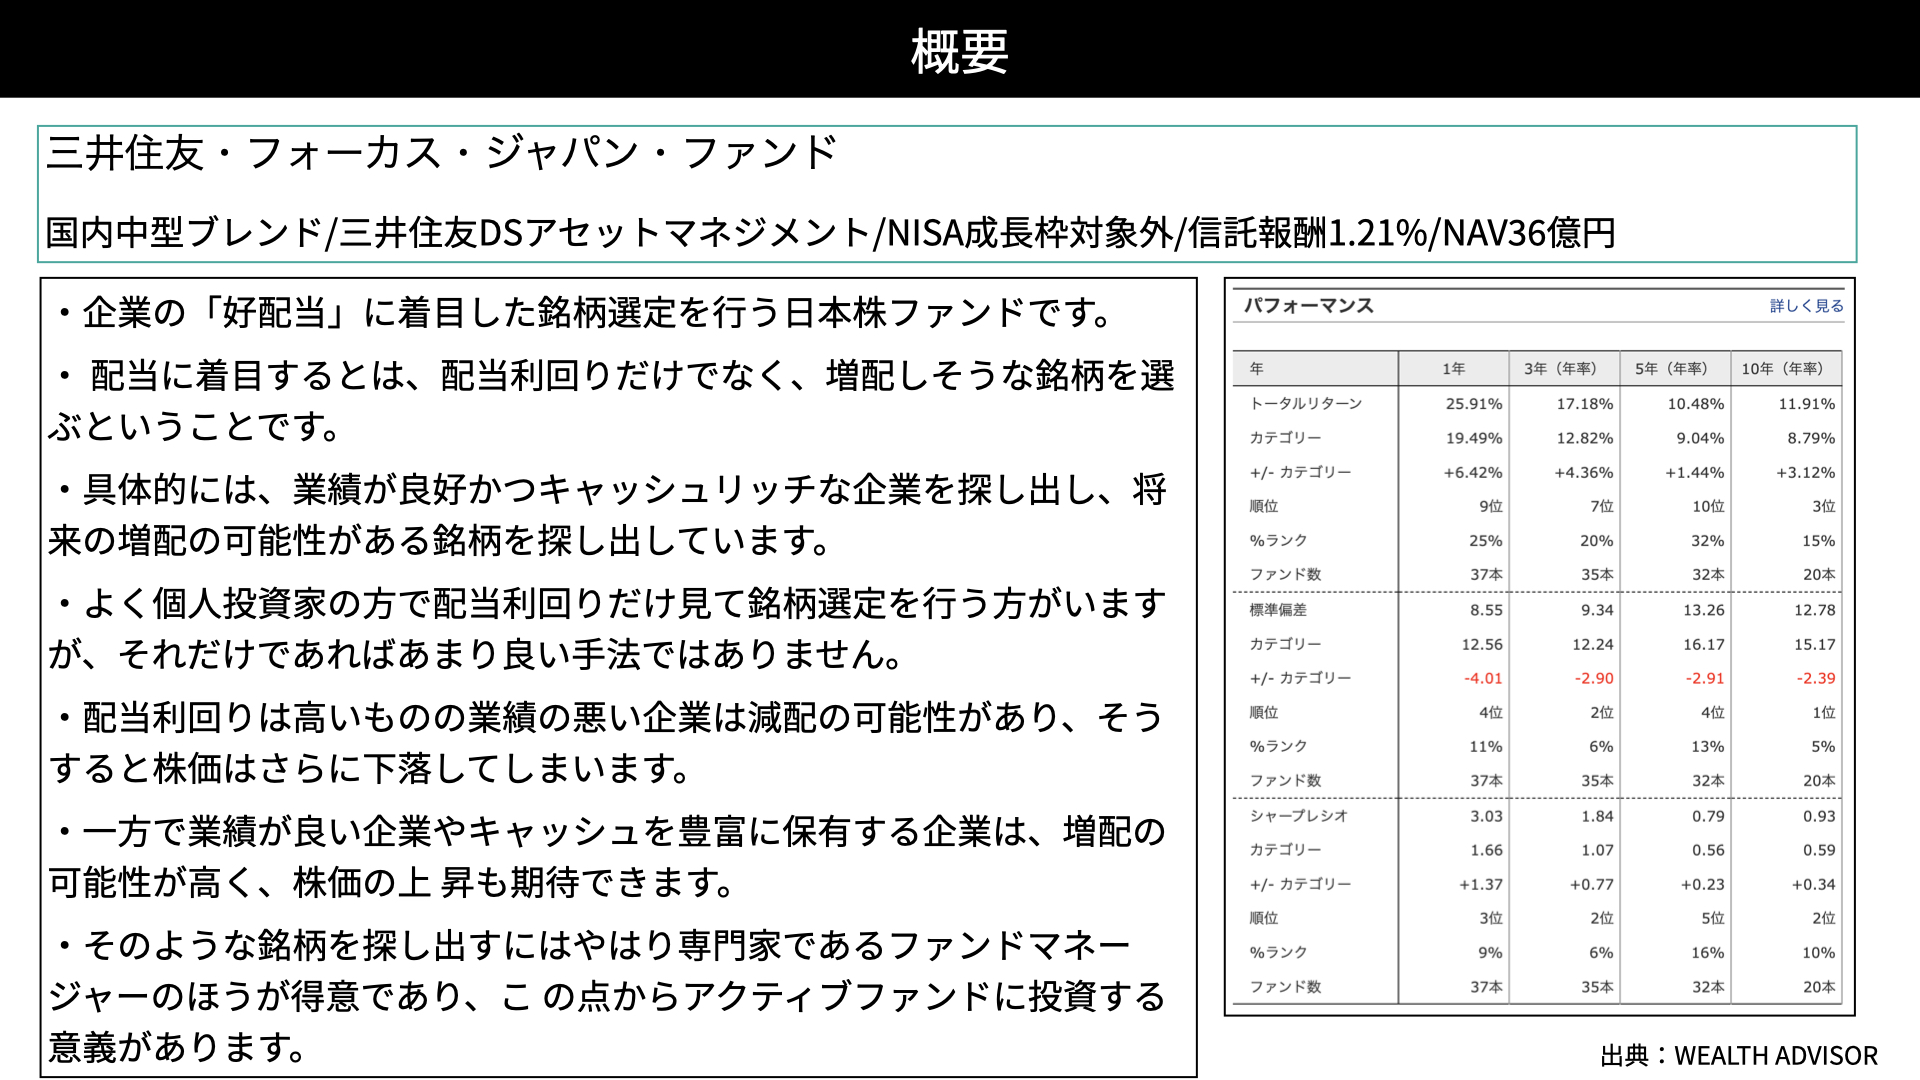Click the +3.12% category difference value
The height and width of the screenshot is (1080, 1920).
(x=1806, y=472)
